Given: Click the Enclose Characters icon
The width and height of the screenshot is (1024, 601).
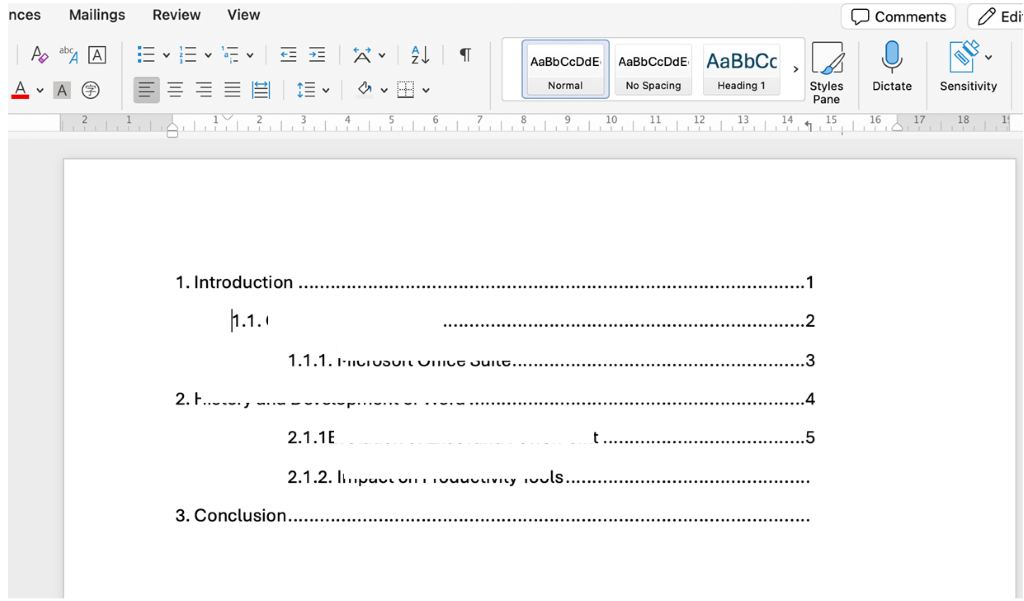Looking at the screenshot, I should [x=91, y=90].
